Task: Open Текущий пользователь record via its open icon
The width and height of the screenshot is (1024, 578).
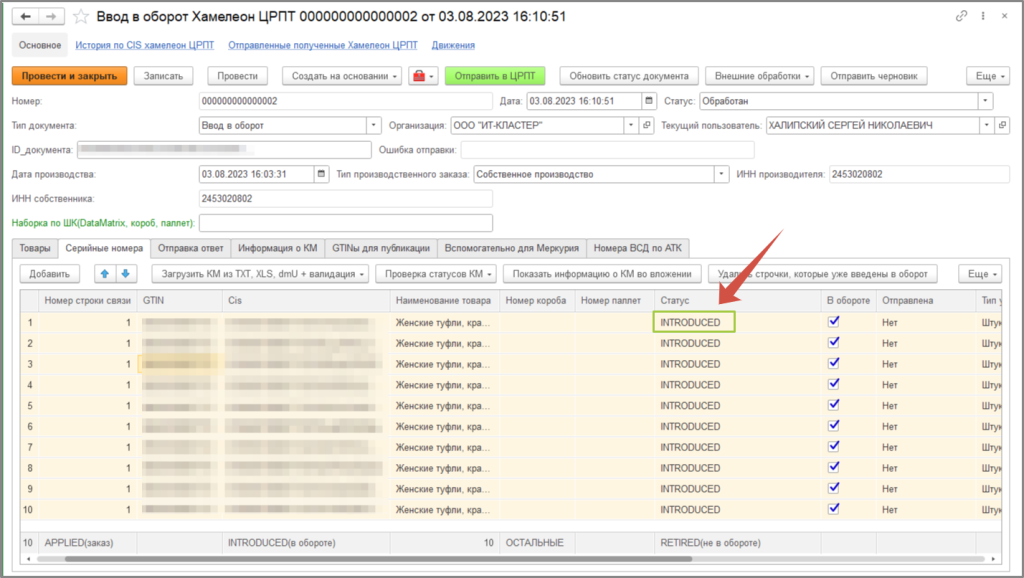Action: point(1002,125)
